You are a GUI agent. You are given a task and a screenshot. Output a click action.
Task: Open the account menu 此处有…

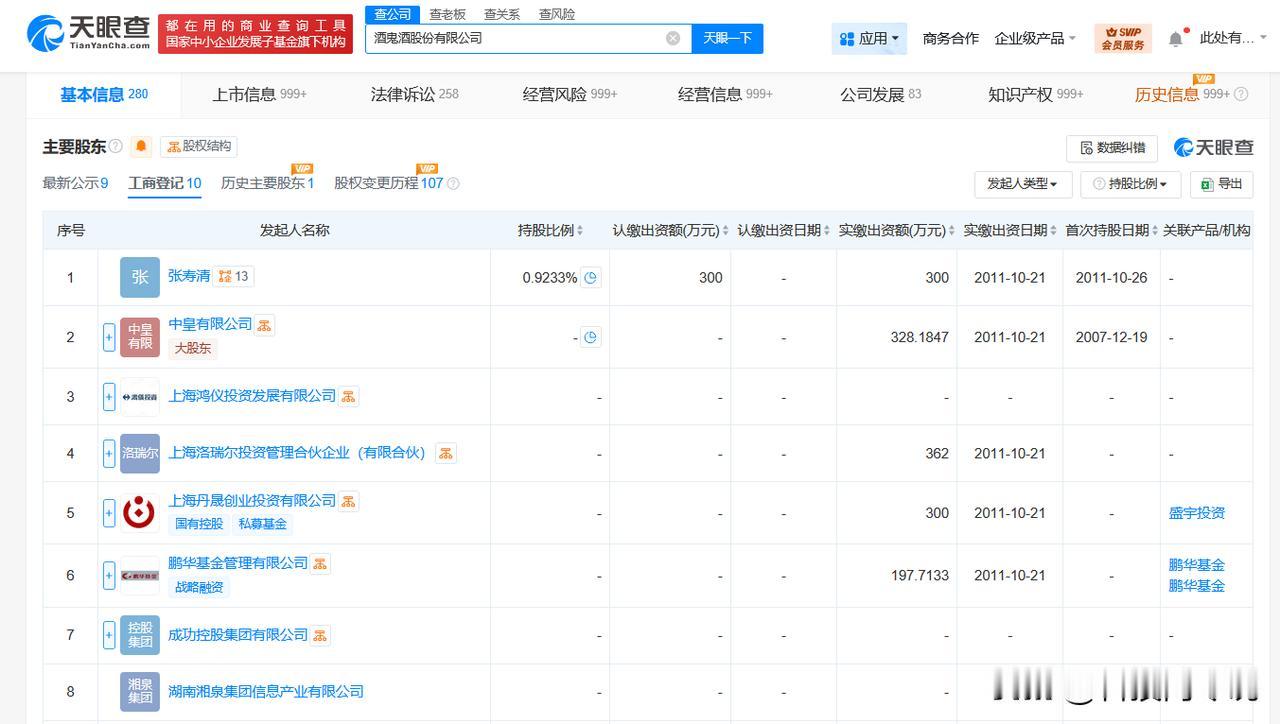(1233, 38)
